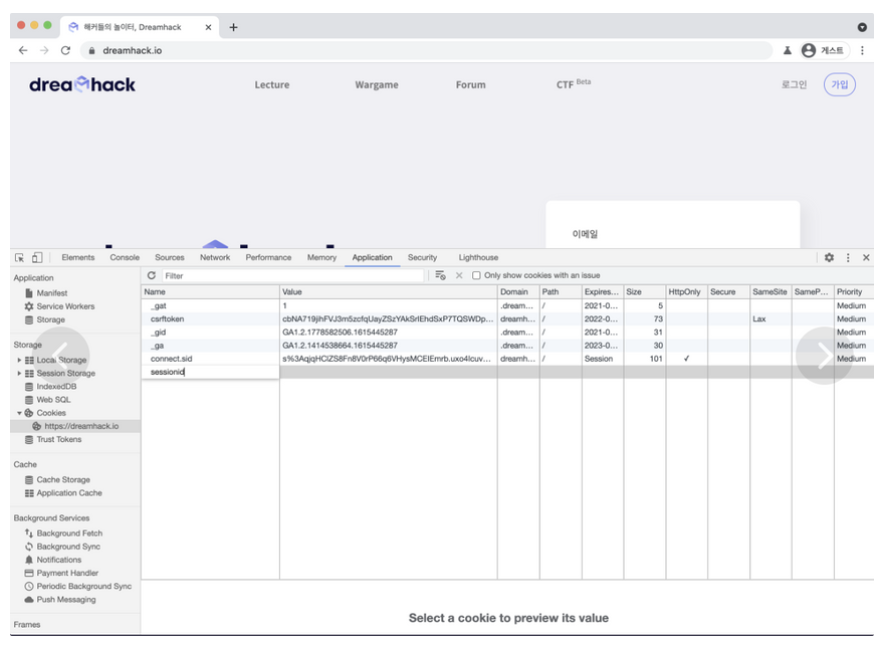
Task: Refresh the cookies table
Action: pos(152,275)
